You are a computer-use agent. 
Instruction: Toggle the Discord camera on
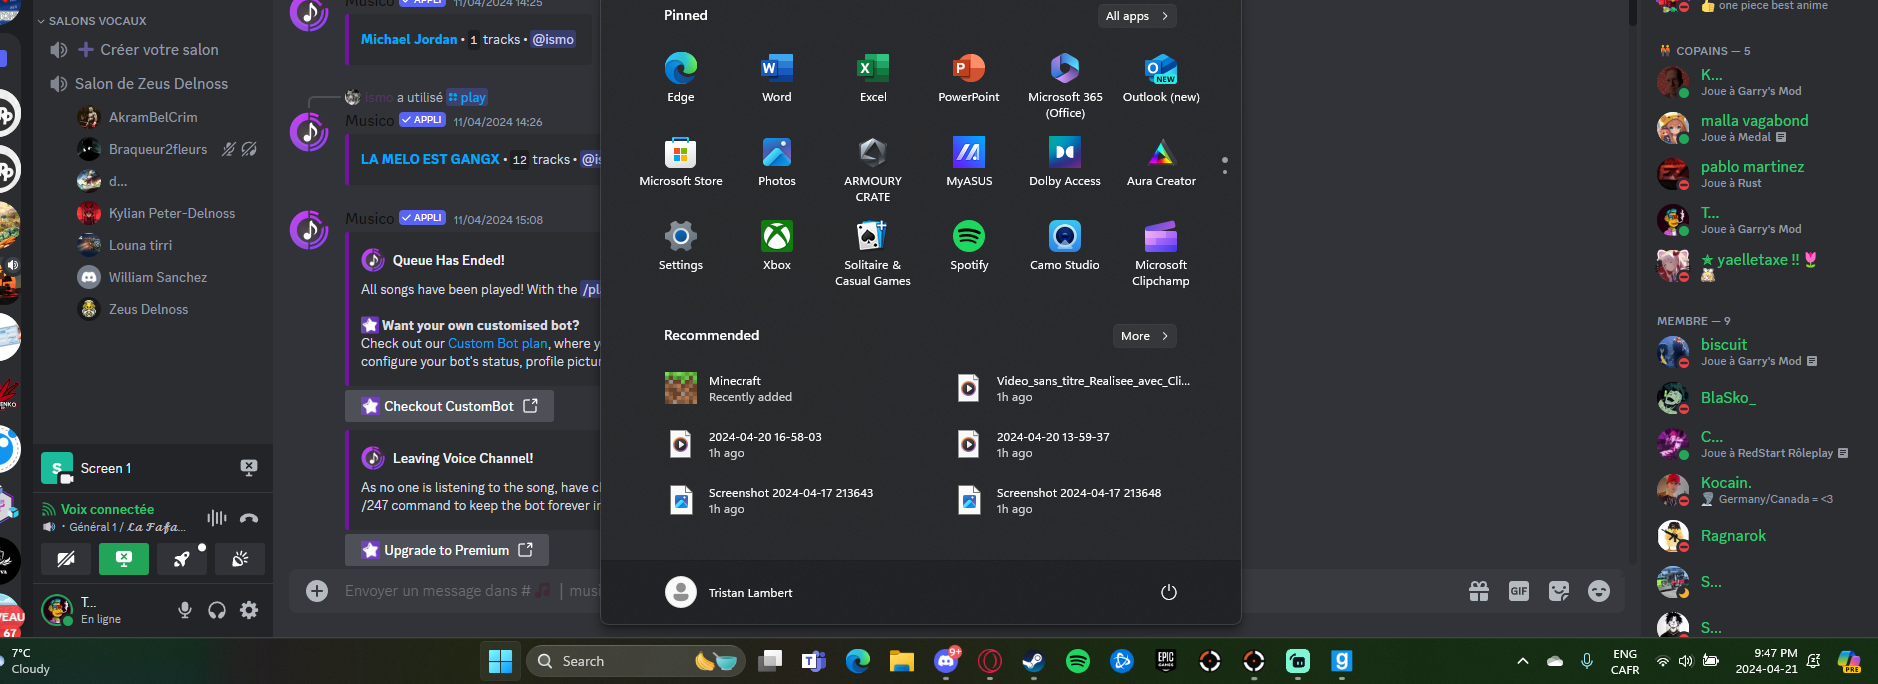66,559
